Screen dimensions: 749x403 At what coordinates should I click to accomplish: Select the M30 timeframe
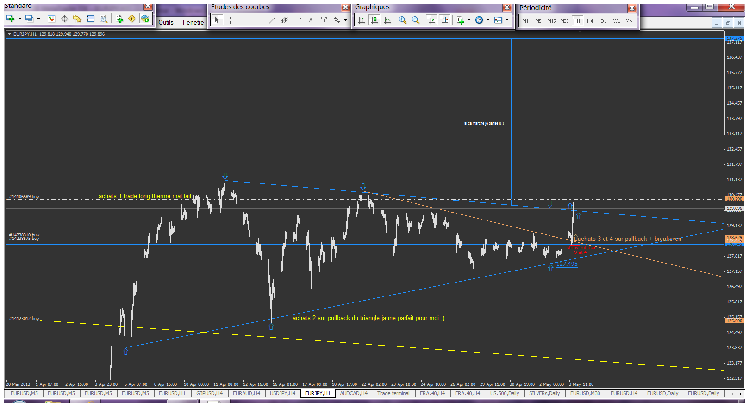(x=564, y=21)
